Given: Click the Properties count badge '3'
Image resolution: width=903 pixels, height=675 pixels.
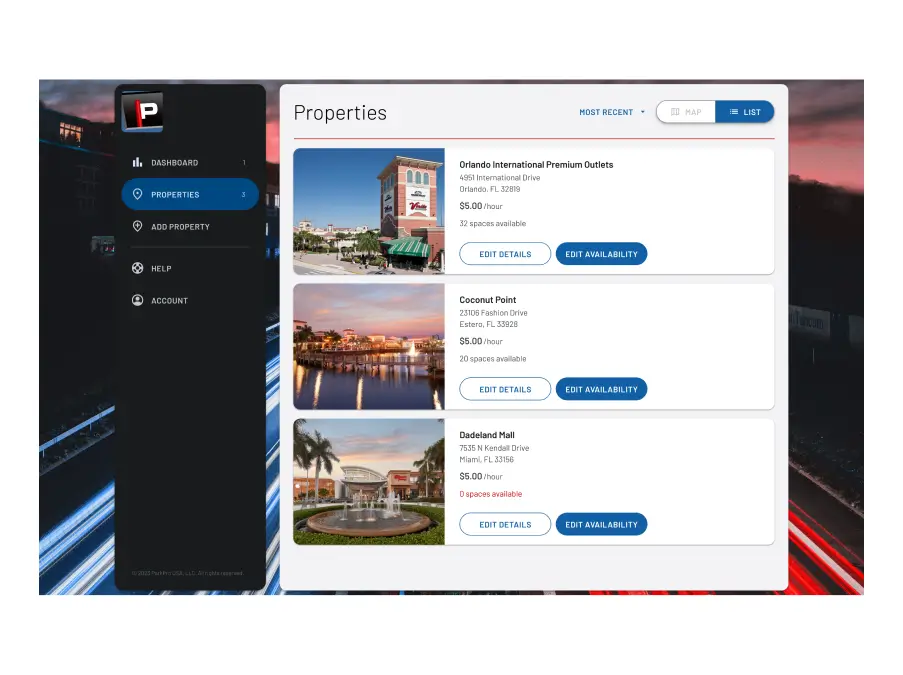Looking at the screenshot, I should [244, 195].
